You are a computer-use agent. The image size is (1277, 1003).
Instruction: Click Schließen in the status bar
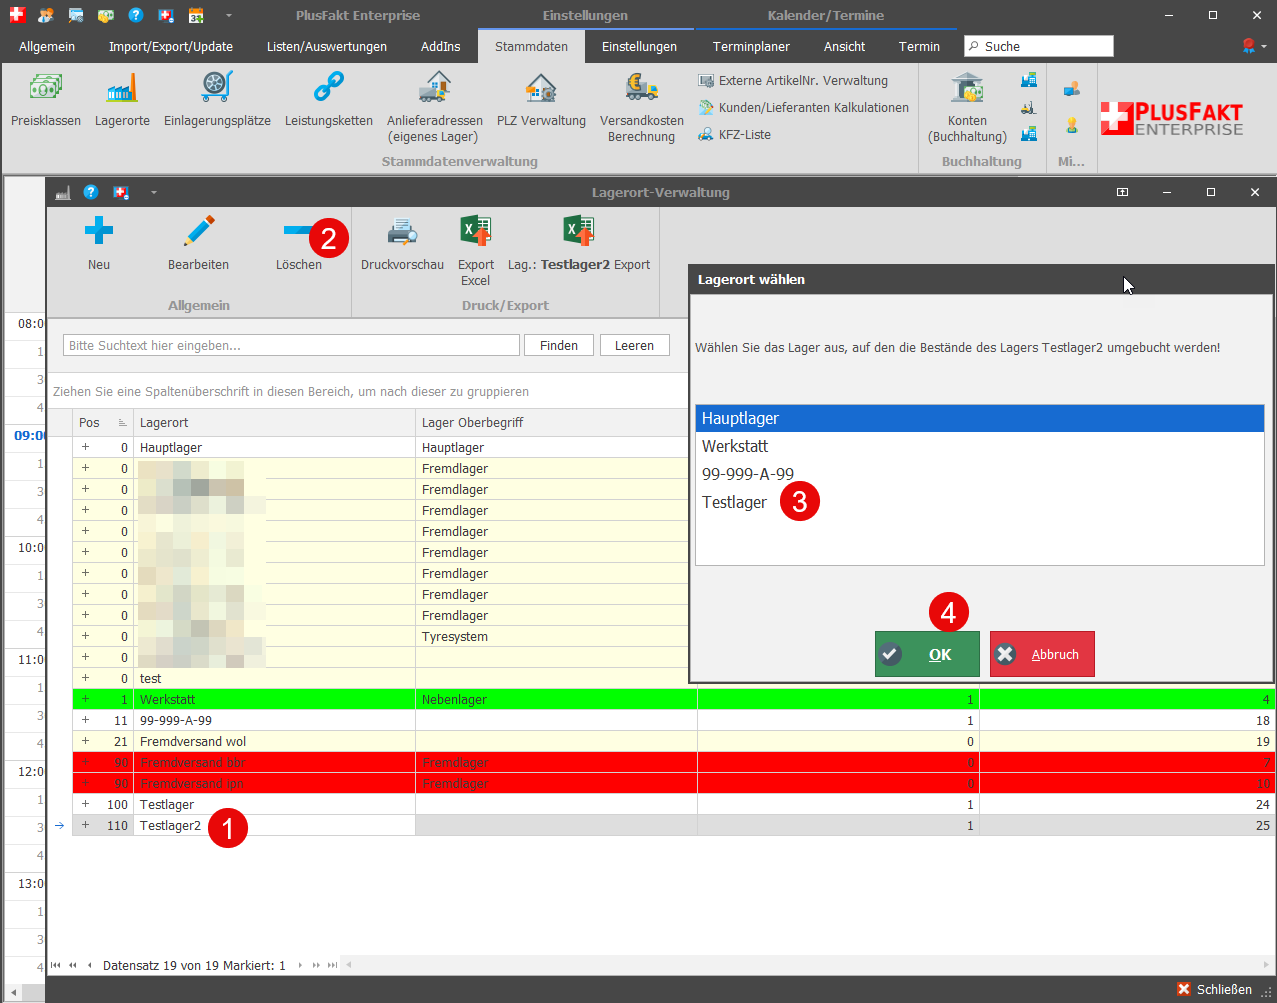pyautogui.click(x=1215, y=989)
